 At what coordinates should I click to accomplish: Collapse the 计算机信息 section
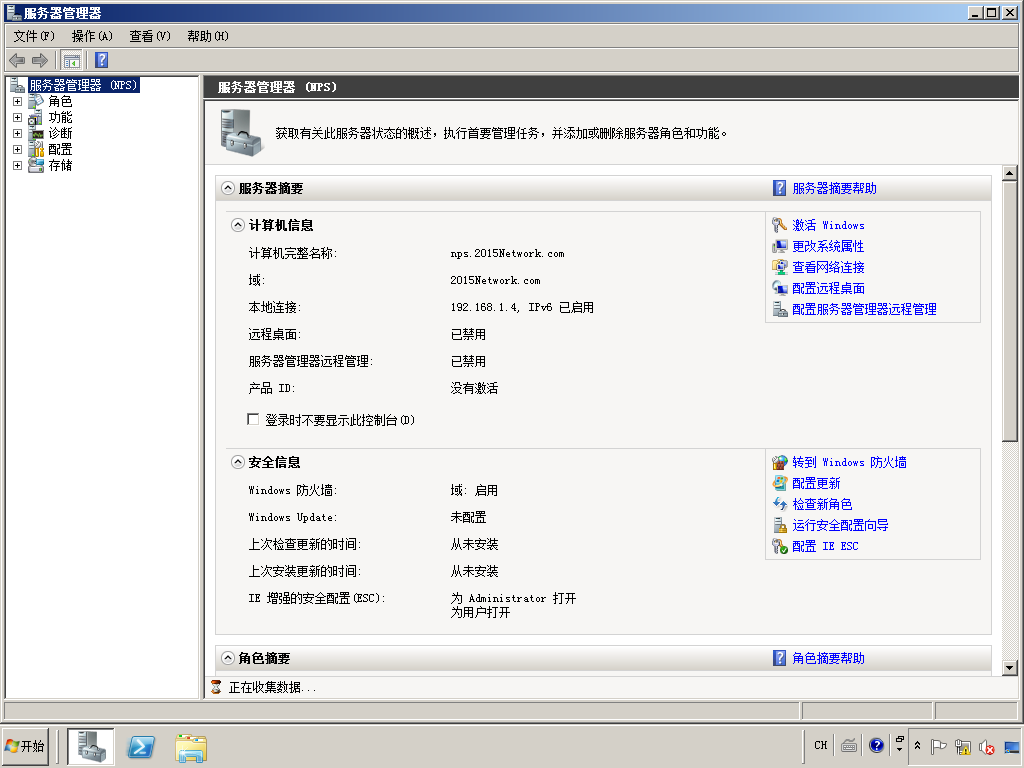click(238, 225)
